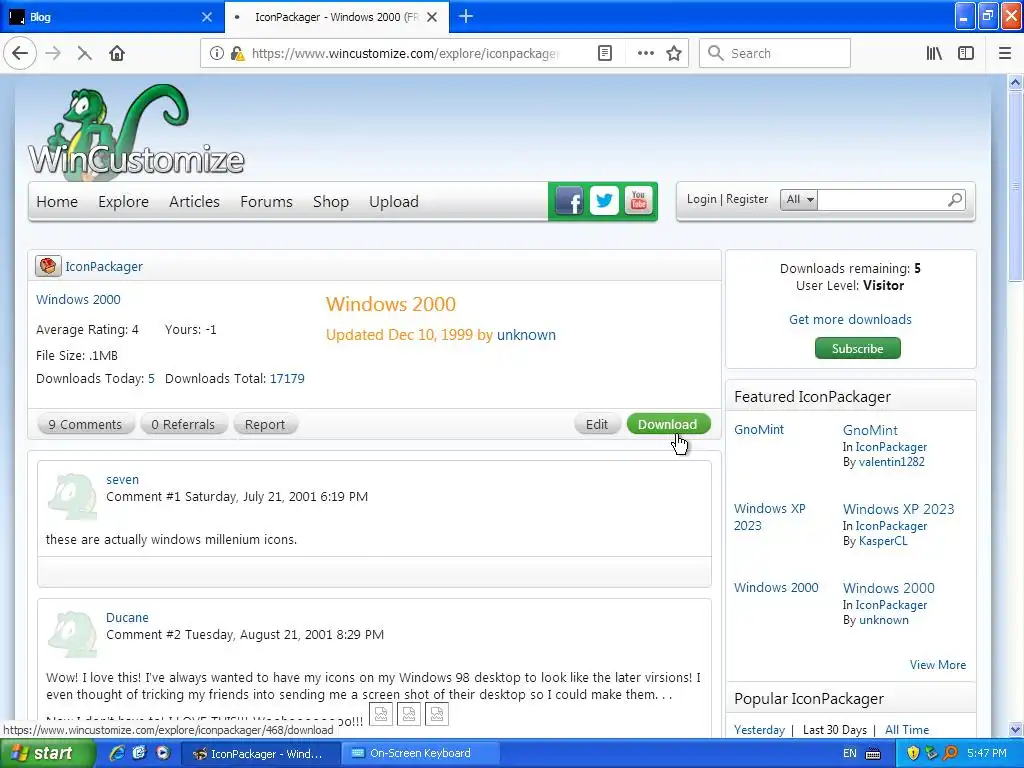Open valentin1282 author link
Viewport: 1024px width, 768px height.
coord(891,462)
